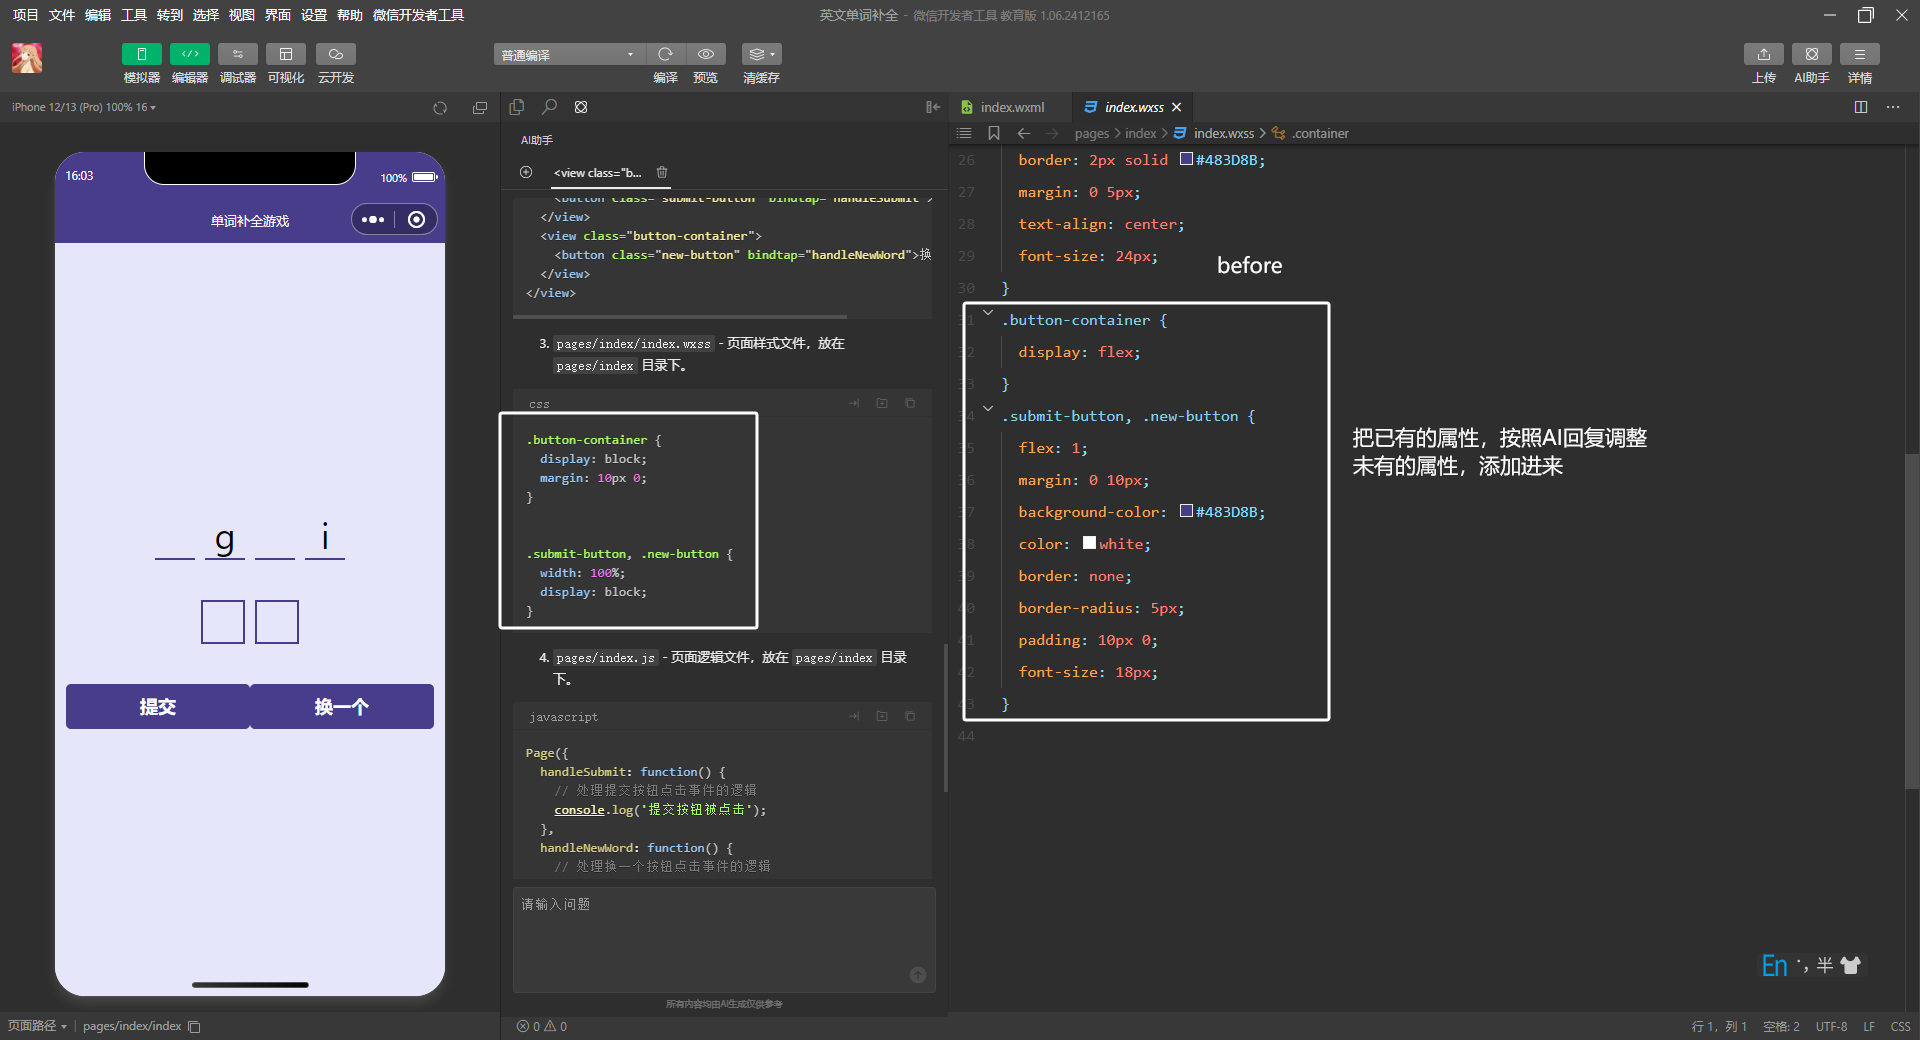Open the file explorer icon in sidebar
1920x1040 pixels.
click(x=517, y=107)
